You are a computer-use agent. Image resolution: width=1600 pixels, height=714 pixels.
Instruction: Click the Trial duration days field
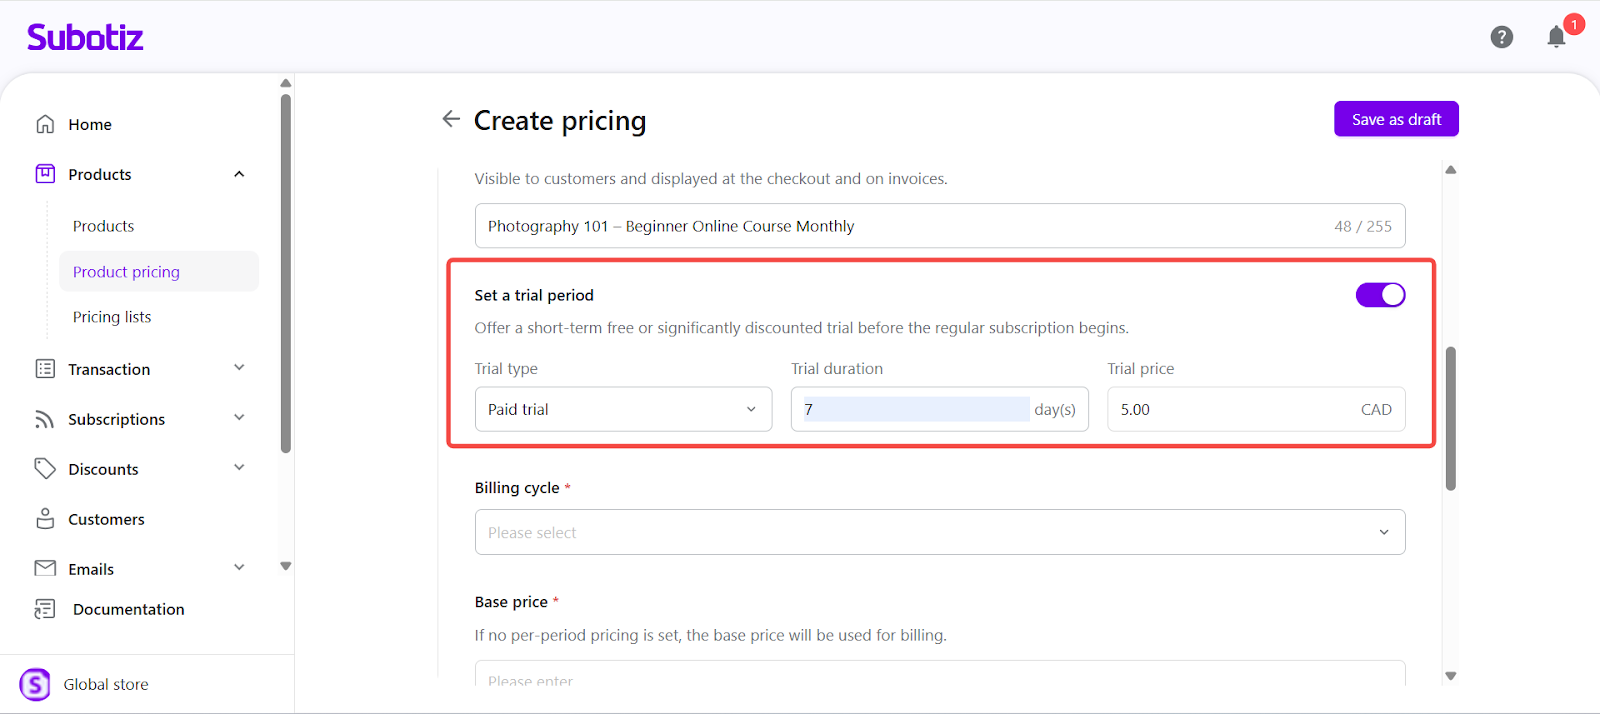pos(915,409)
